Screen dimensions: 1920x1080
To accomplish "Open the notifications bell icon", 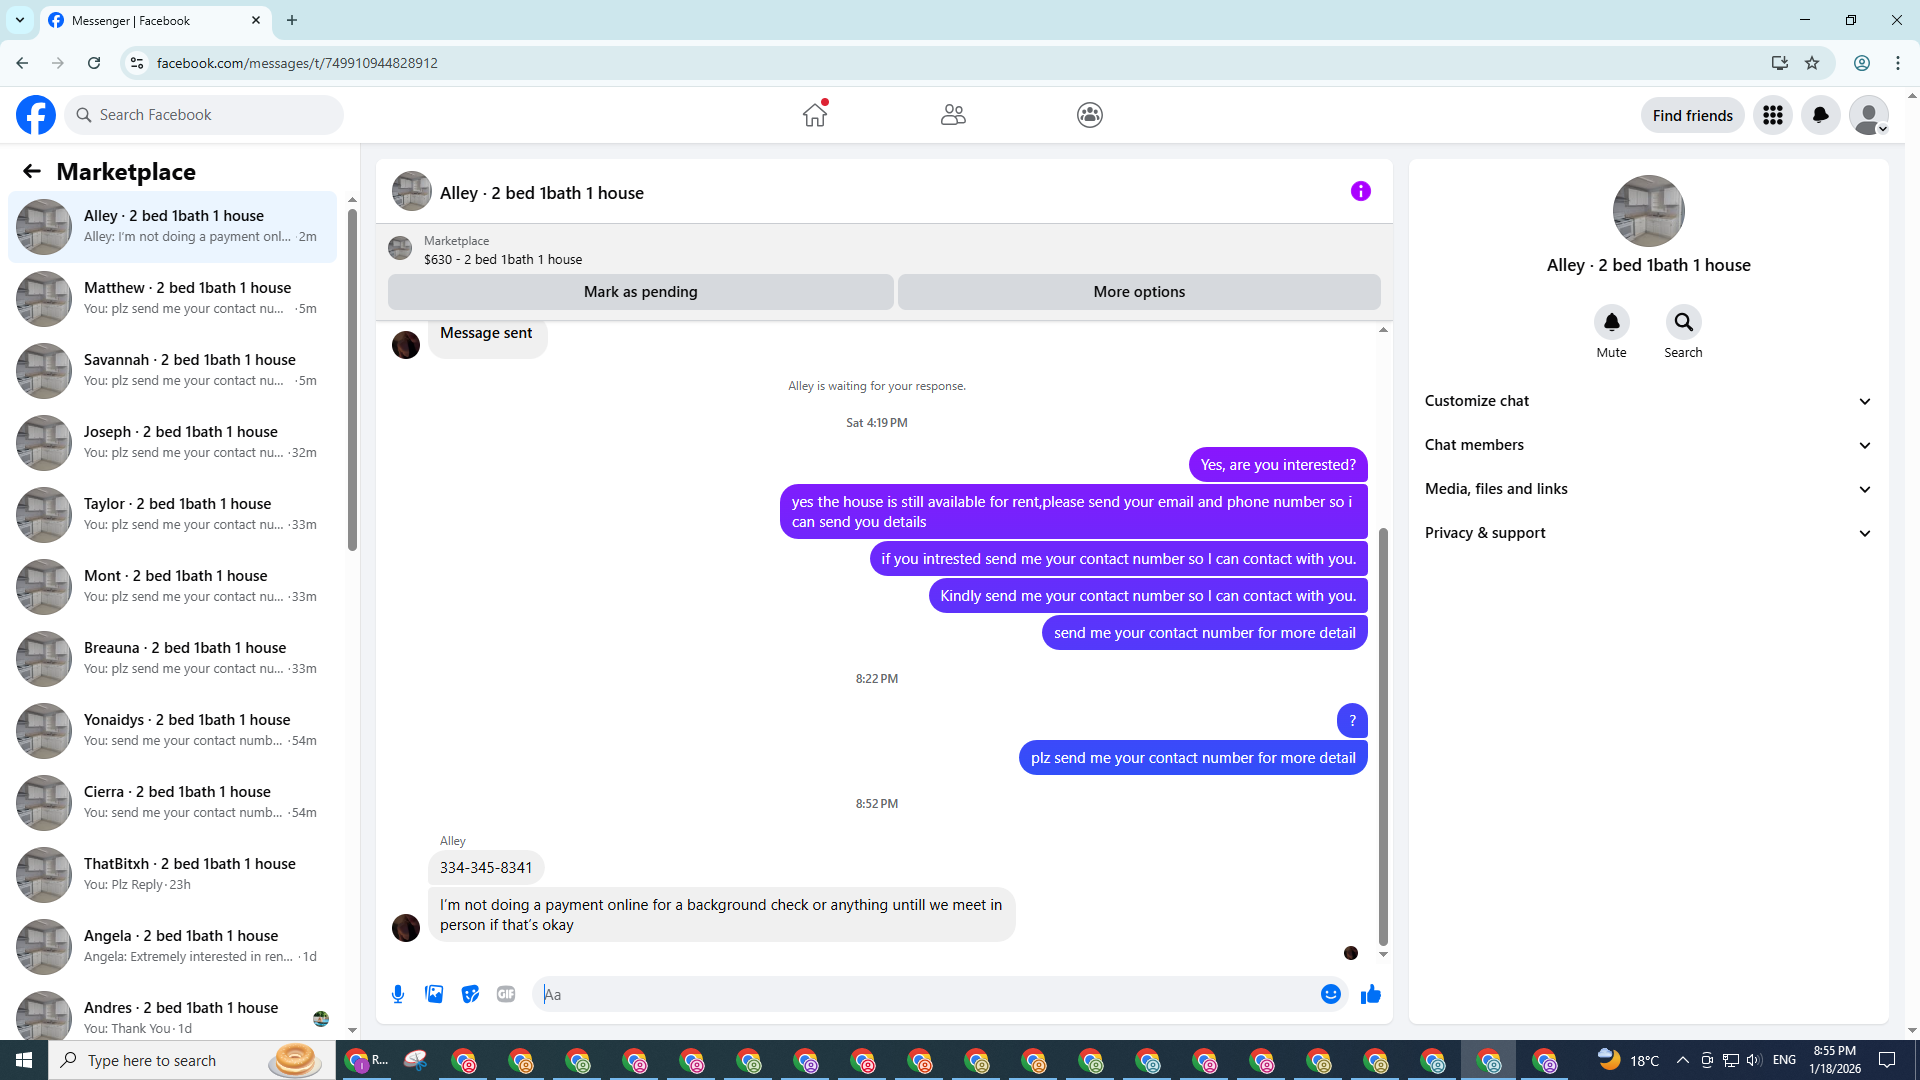I will [x=1820, y=115].
